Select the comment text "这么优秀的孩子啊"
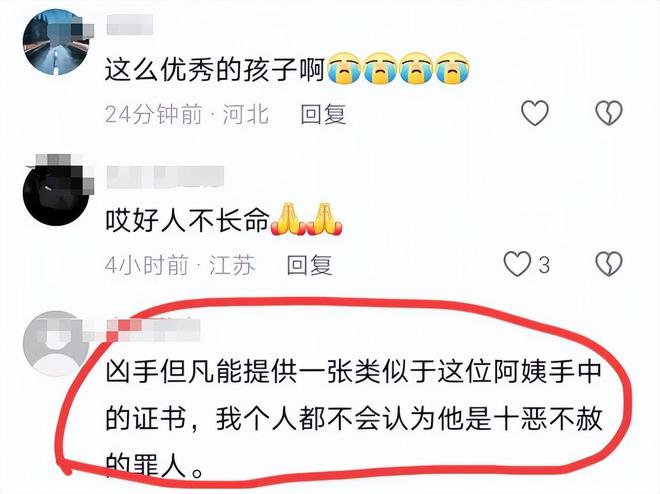 click(215, 69)
